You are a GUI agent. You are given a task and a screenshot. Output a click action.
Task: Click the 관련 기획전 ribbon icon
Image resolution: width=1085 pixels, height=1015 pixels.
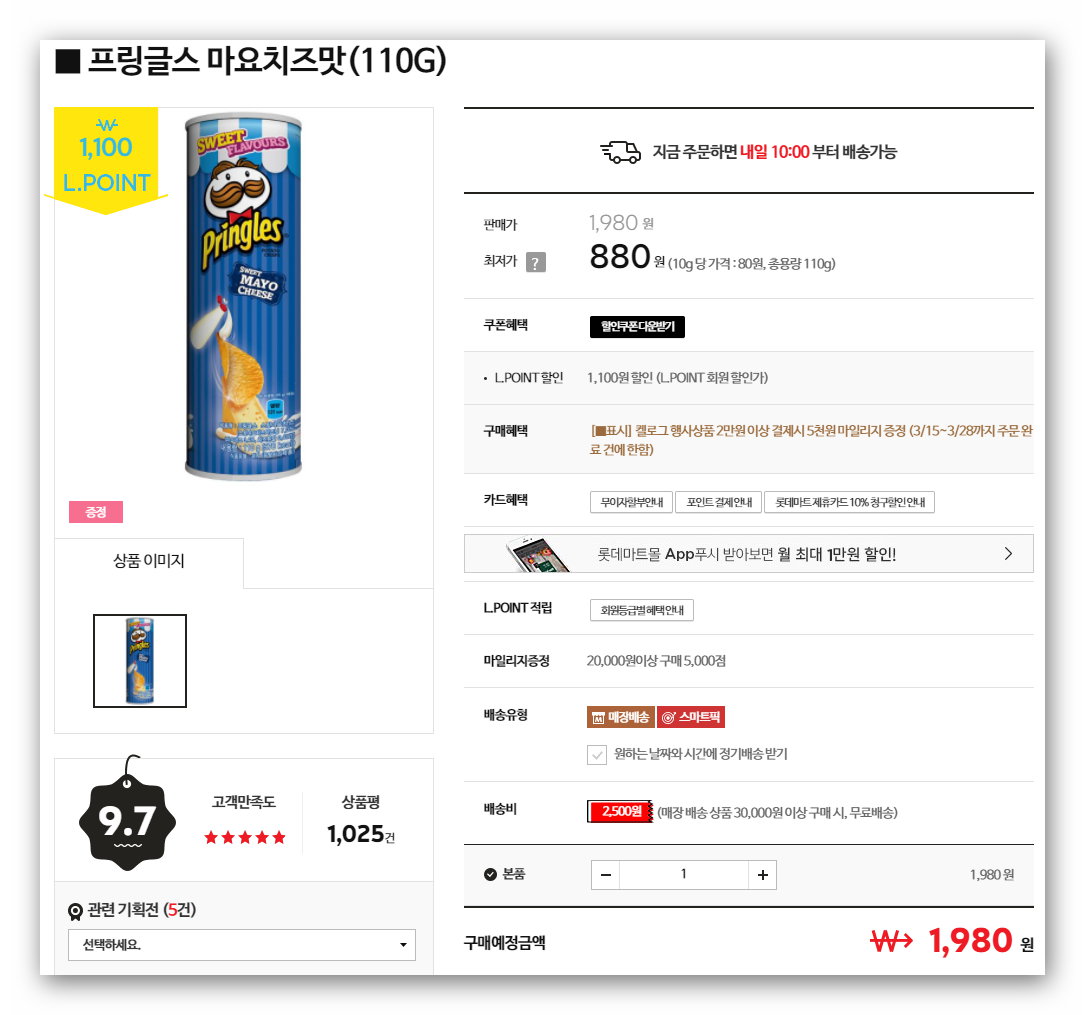pos(75,912)
